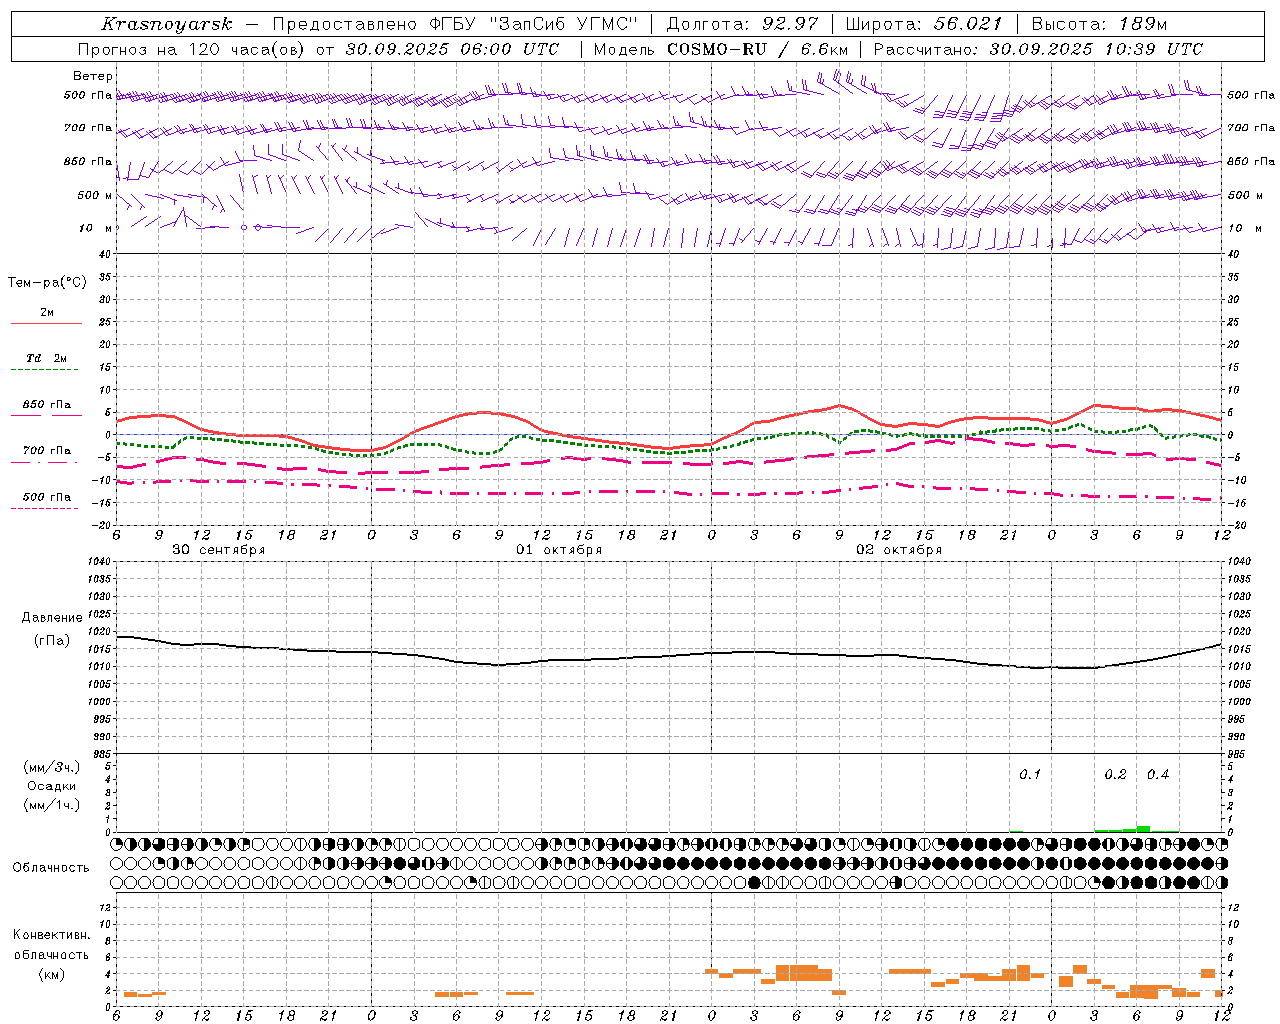Click right-side '500 гПа' wind level label

click(1251, 95)
